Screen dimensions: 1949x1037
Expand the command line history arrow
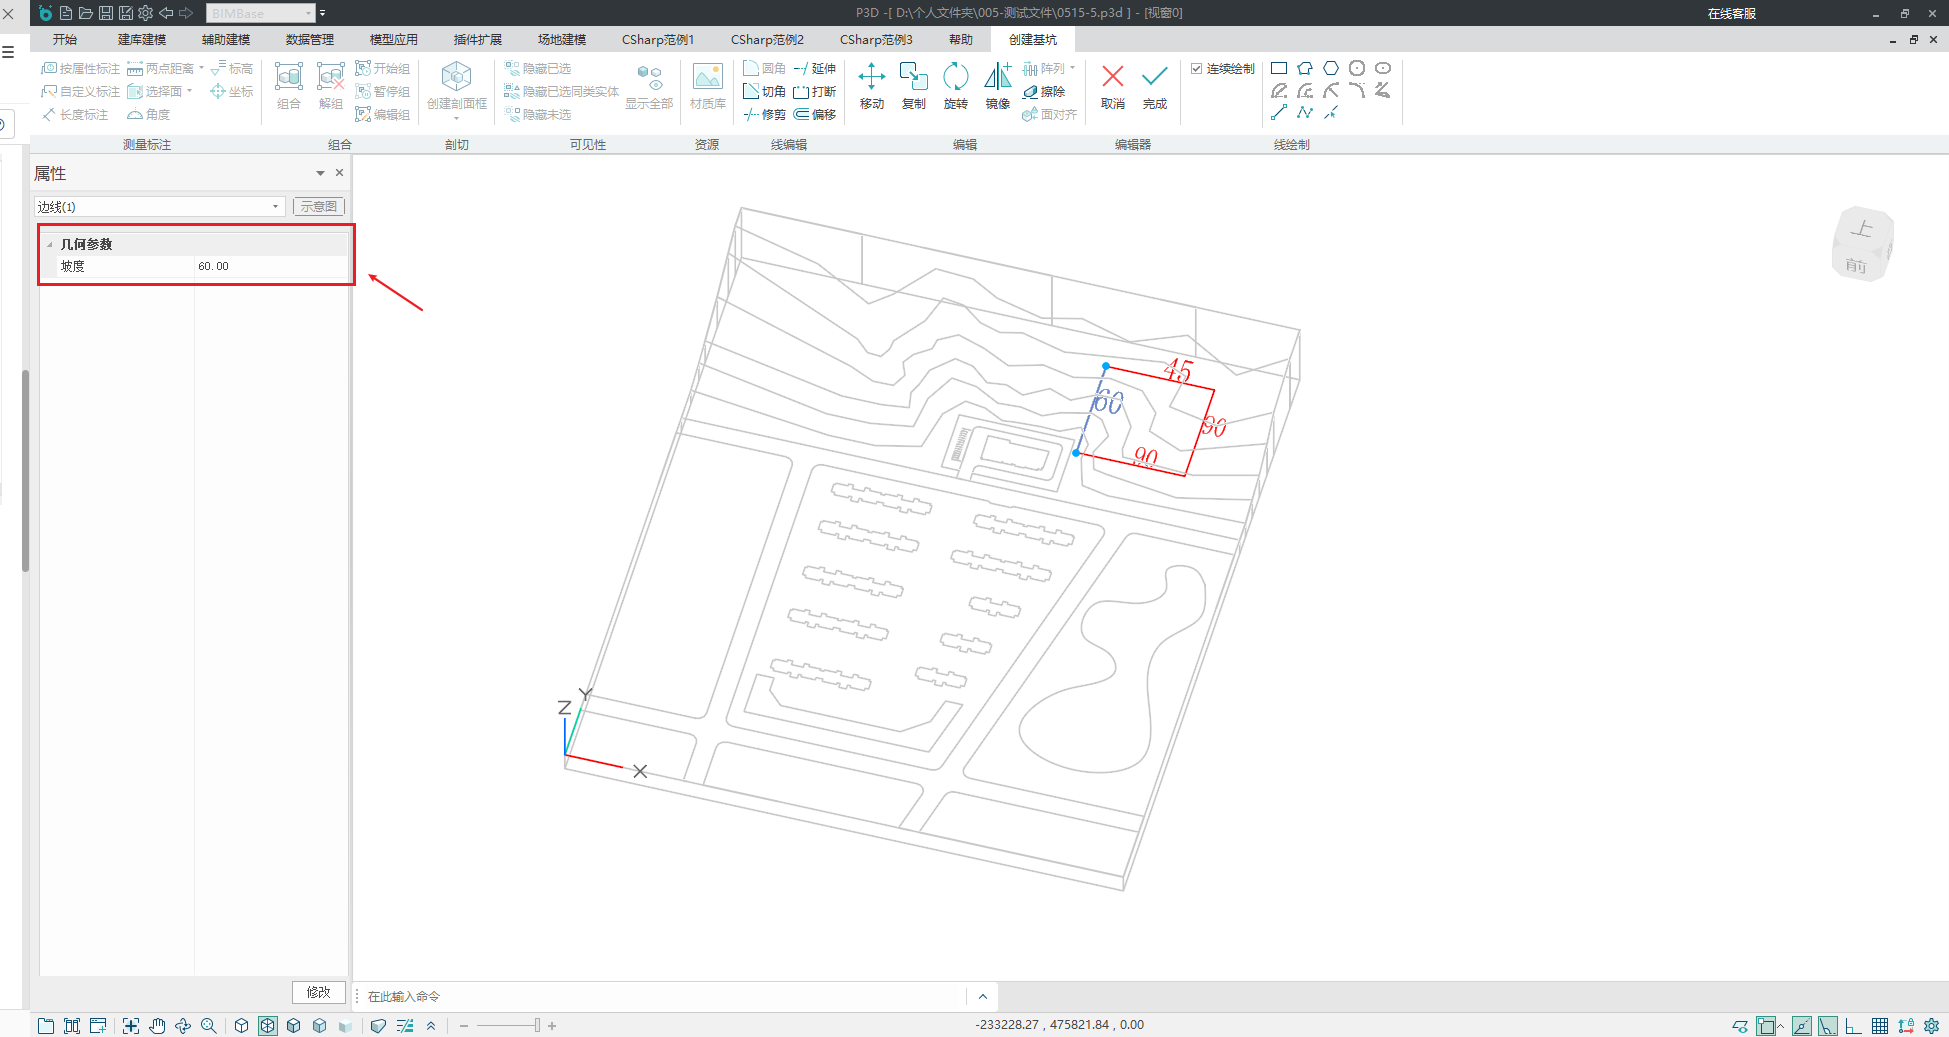point(982,996)
